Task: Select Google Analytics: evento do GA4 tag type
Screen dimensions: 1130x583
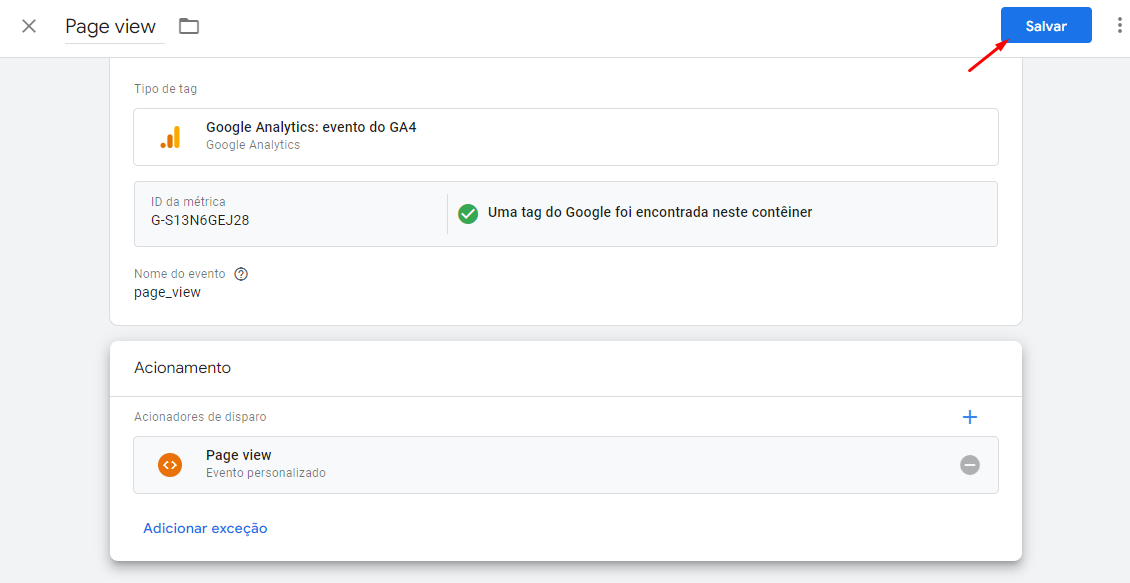Action: pos(566,137)
